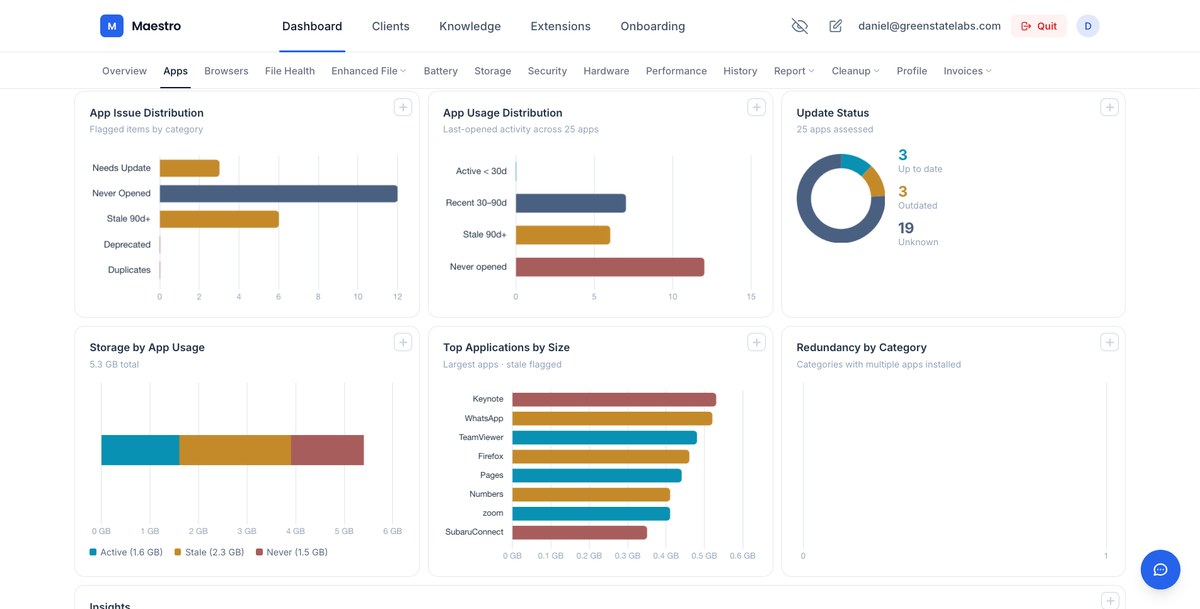Open the Cleanup dropdown menu

tap(856, 71)
